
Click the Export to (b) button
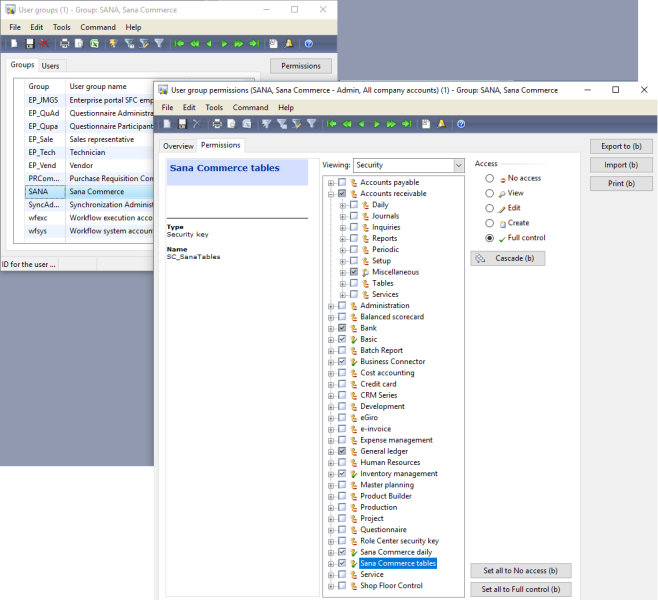point(621,146)
